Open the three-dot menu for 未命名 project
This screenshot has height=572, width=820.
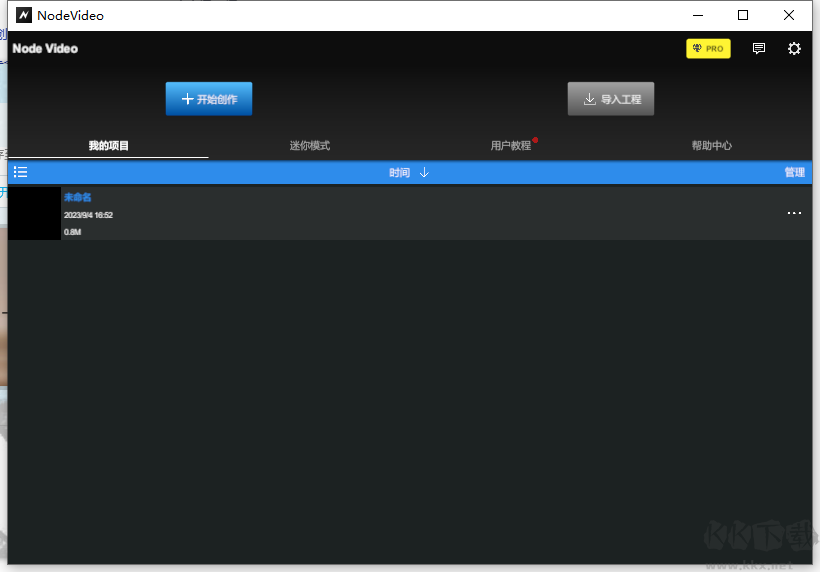click(x=794, y=213)
